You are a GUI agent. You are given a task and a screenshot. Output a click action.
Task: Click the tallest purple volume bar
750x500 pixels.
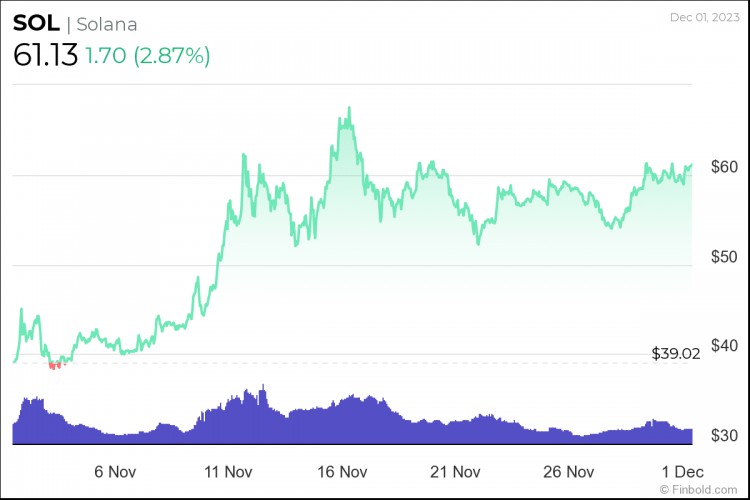[x=263, y=414]
